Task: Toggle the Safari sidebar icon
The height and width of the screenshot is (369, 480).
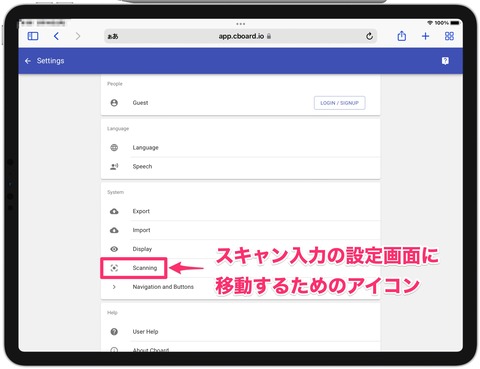Action: pos(33,36)
